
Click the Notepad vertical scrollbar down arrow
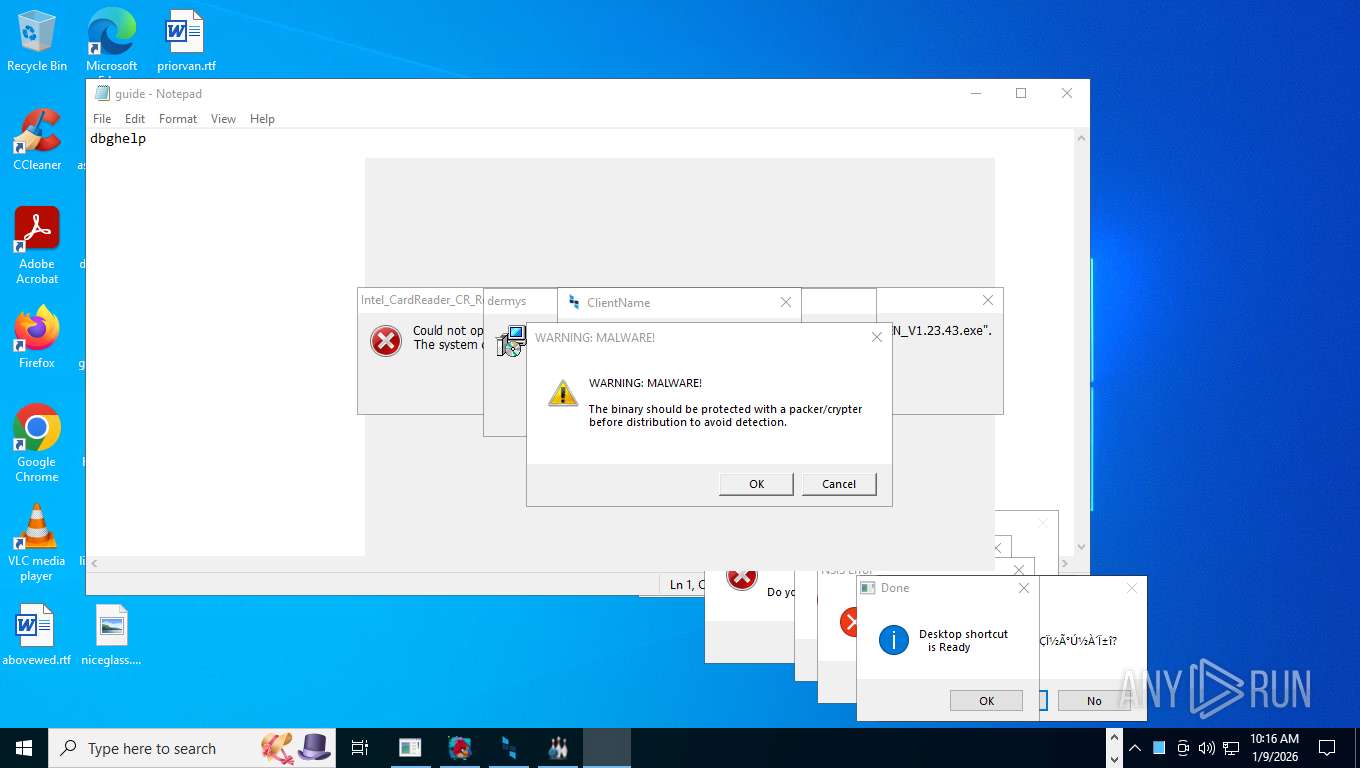1080,547
